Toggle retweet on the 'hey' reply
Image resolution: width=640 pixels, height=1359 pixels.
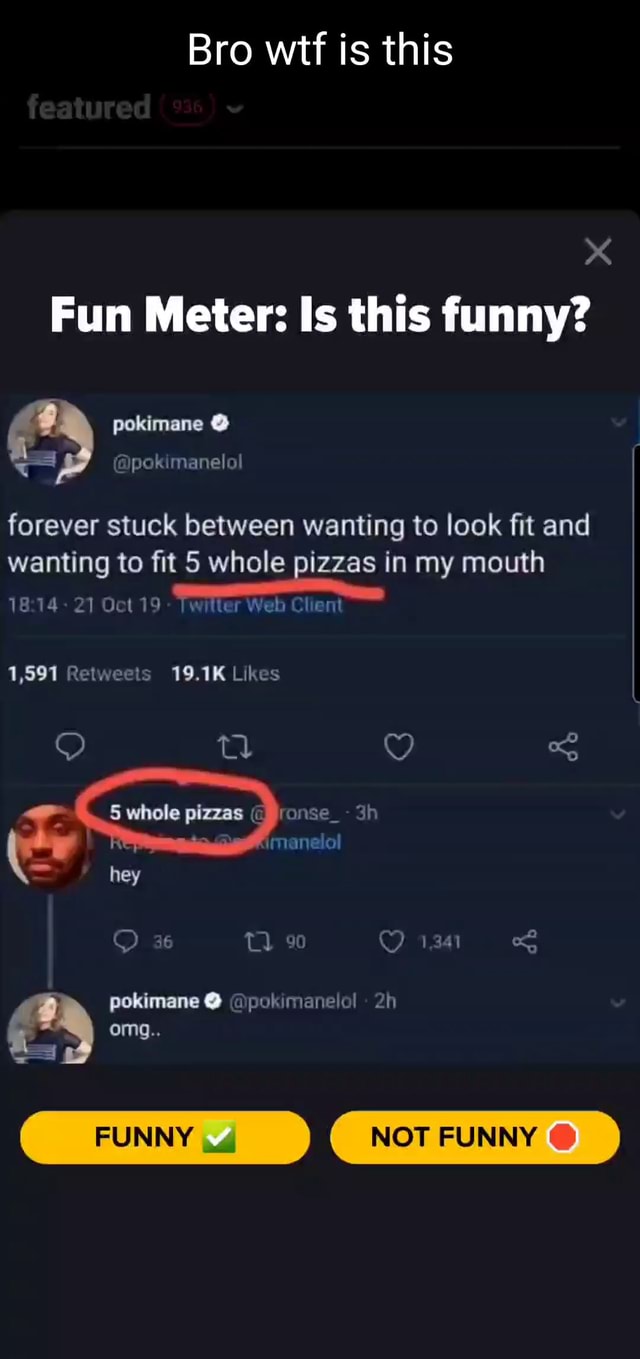tap(260, 941)
